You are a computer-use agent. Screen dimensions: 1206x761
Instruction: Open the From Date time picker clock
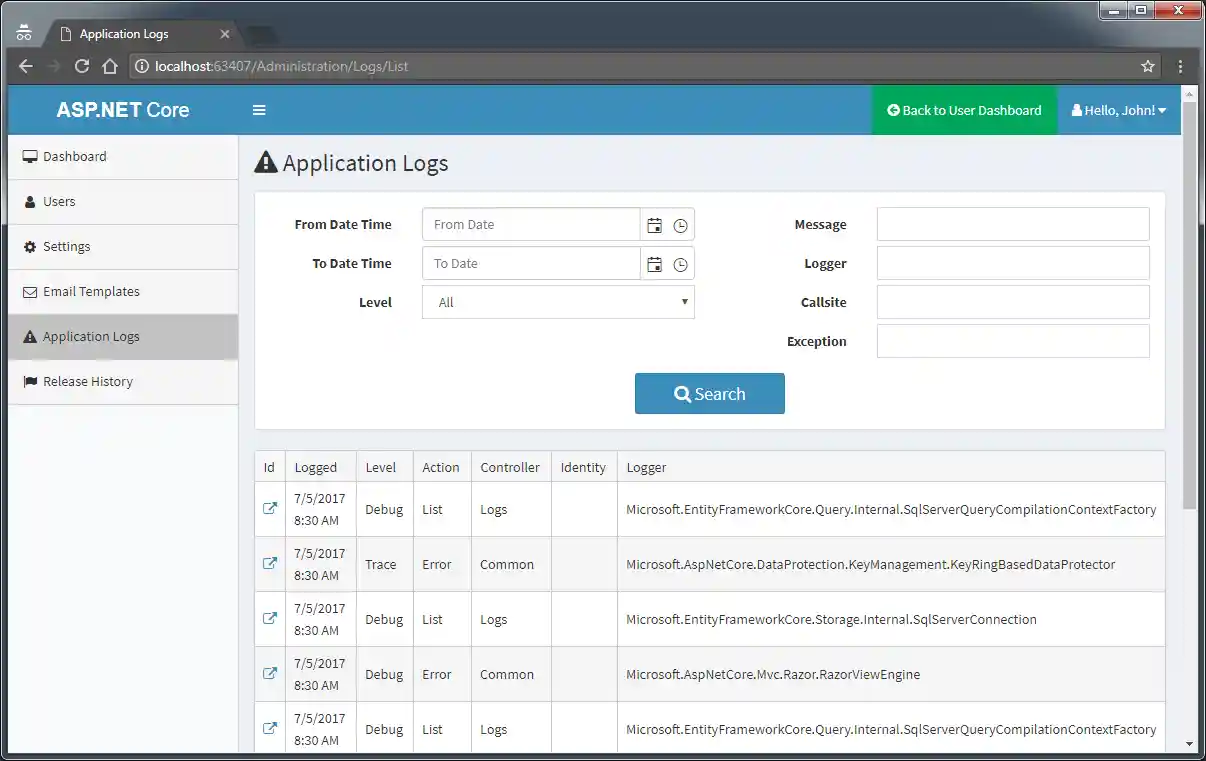(681, 224)
